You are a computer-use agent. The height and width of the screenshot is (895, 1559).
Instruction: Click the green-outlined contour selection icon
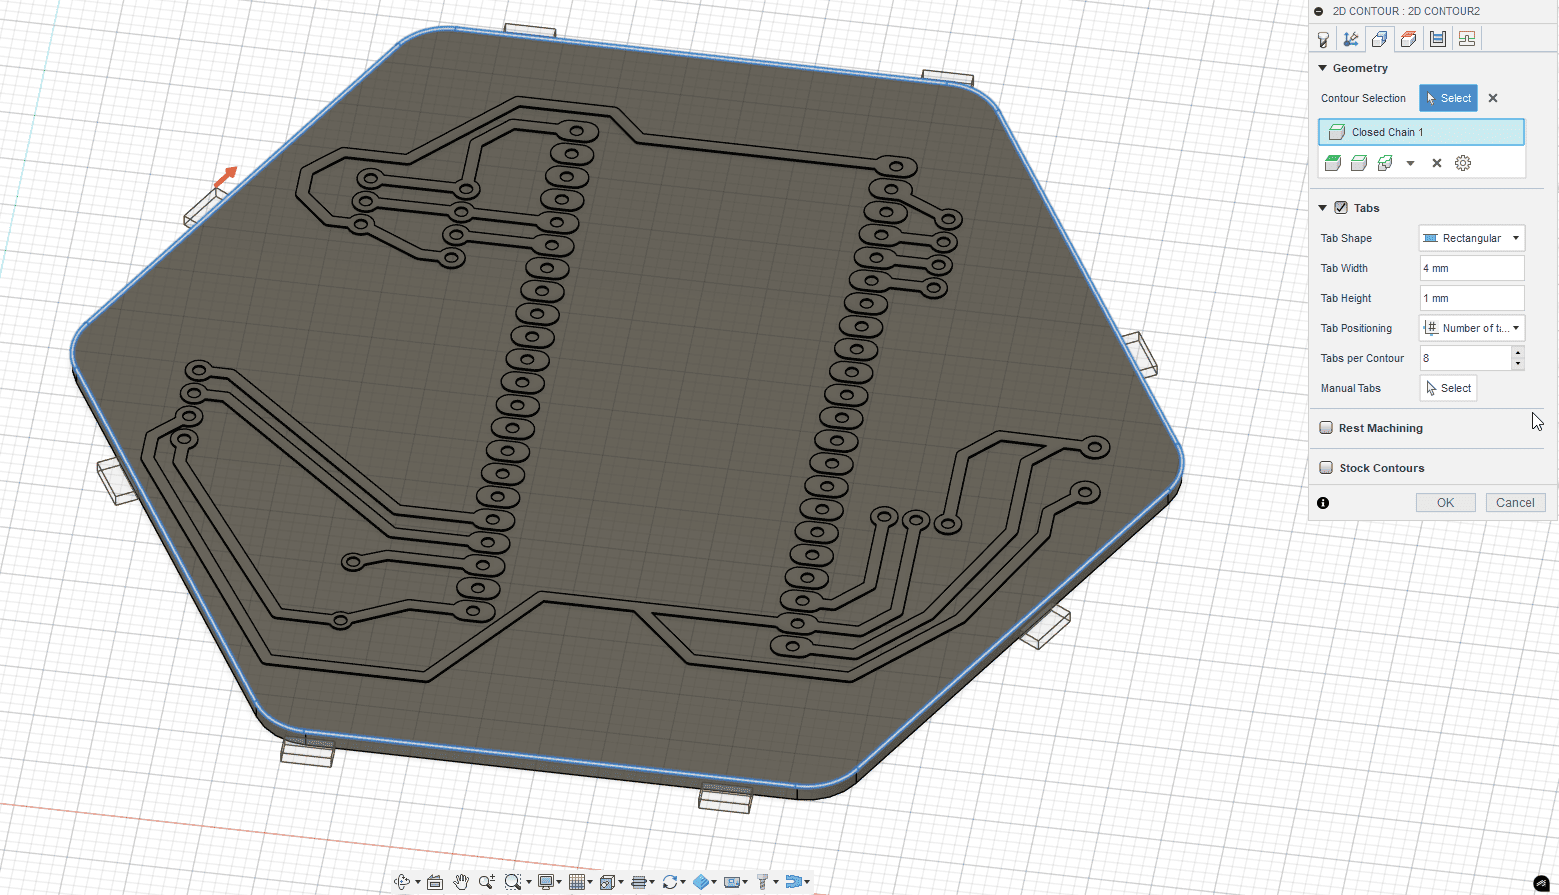pyautogui.click(x=1359, y=163)
